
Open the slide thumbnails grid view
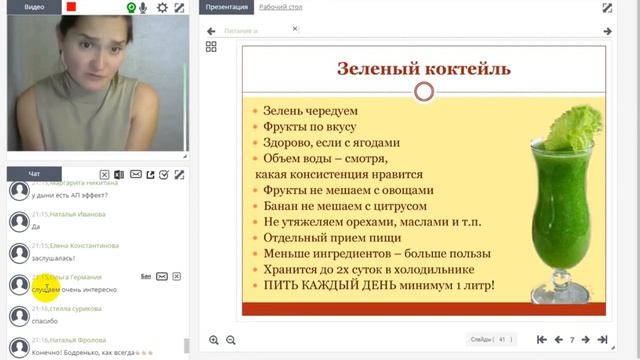pyautogui.click(x=211, y=47)
